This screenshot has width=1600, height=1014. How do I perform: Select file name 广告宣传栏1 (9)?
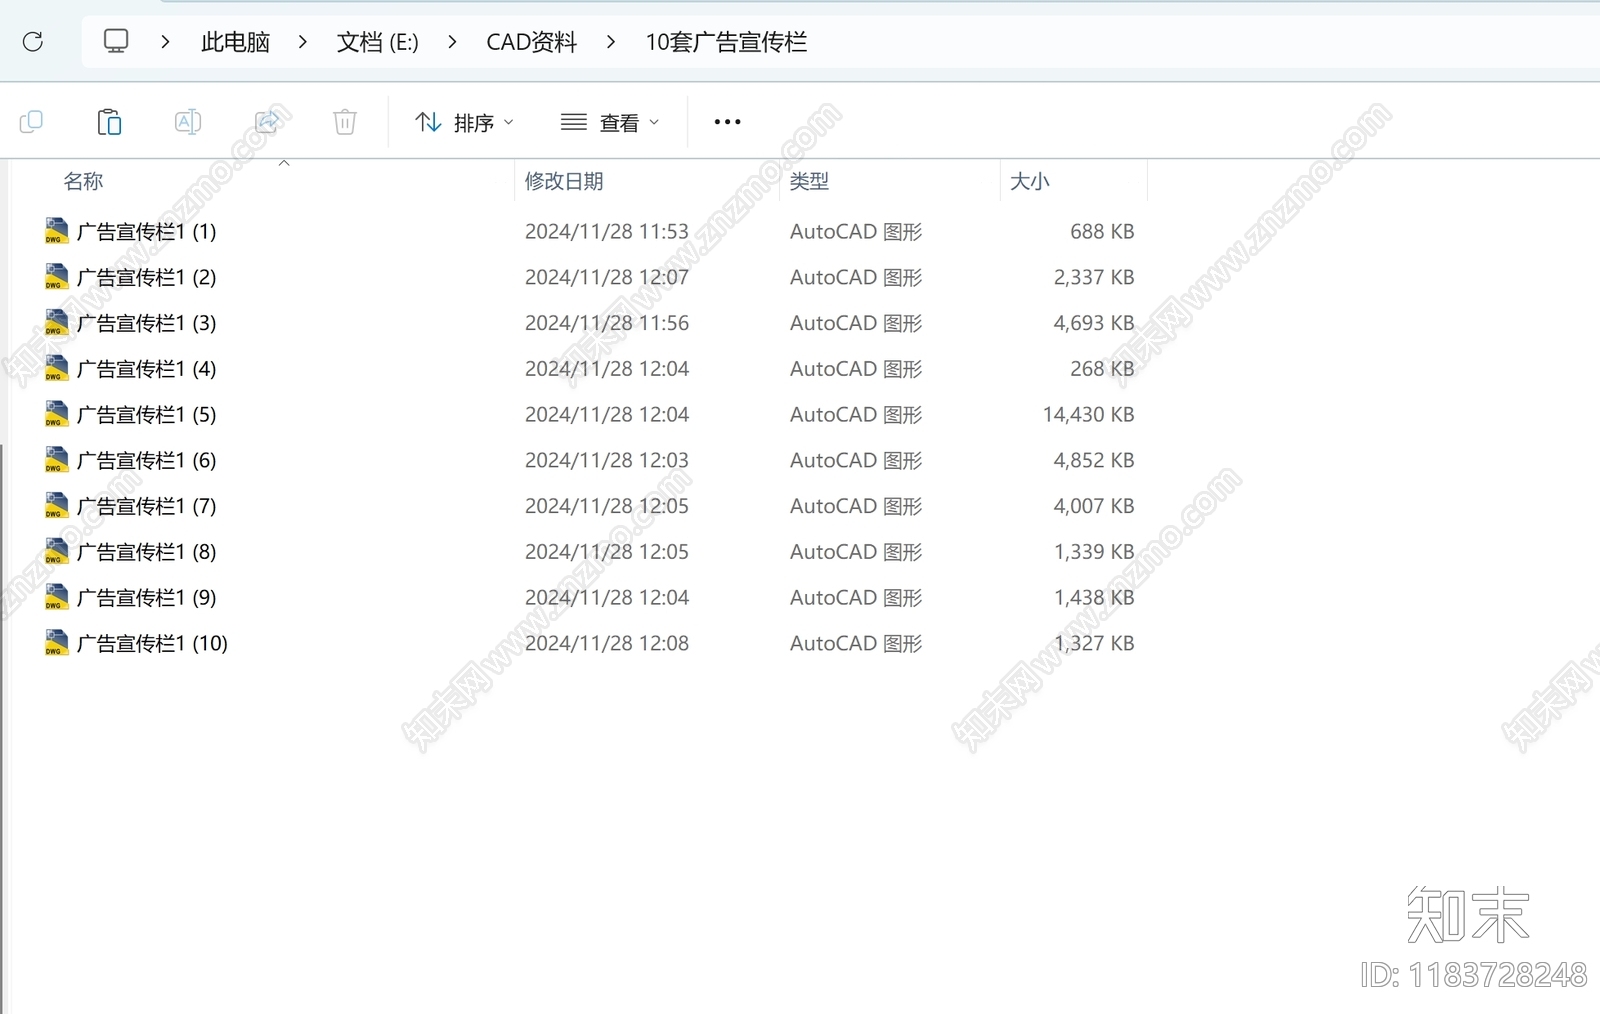(x=147, y=598)
